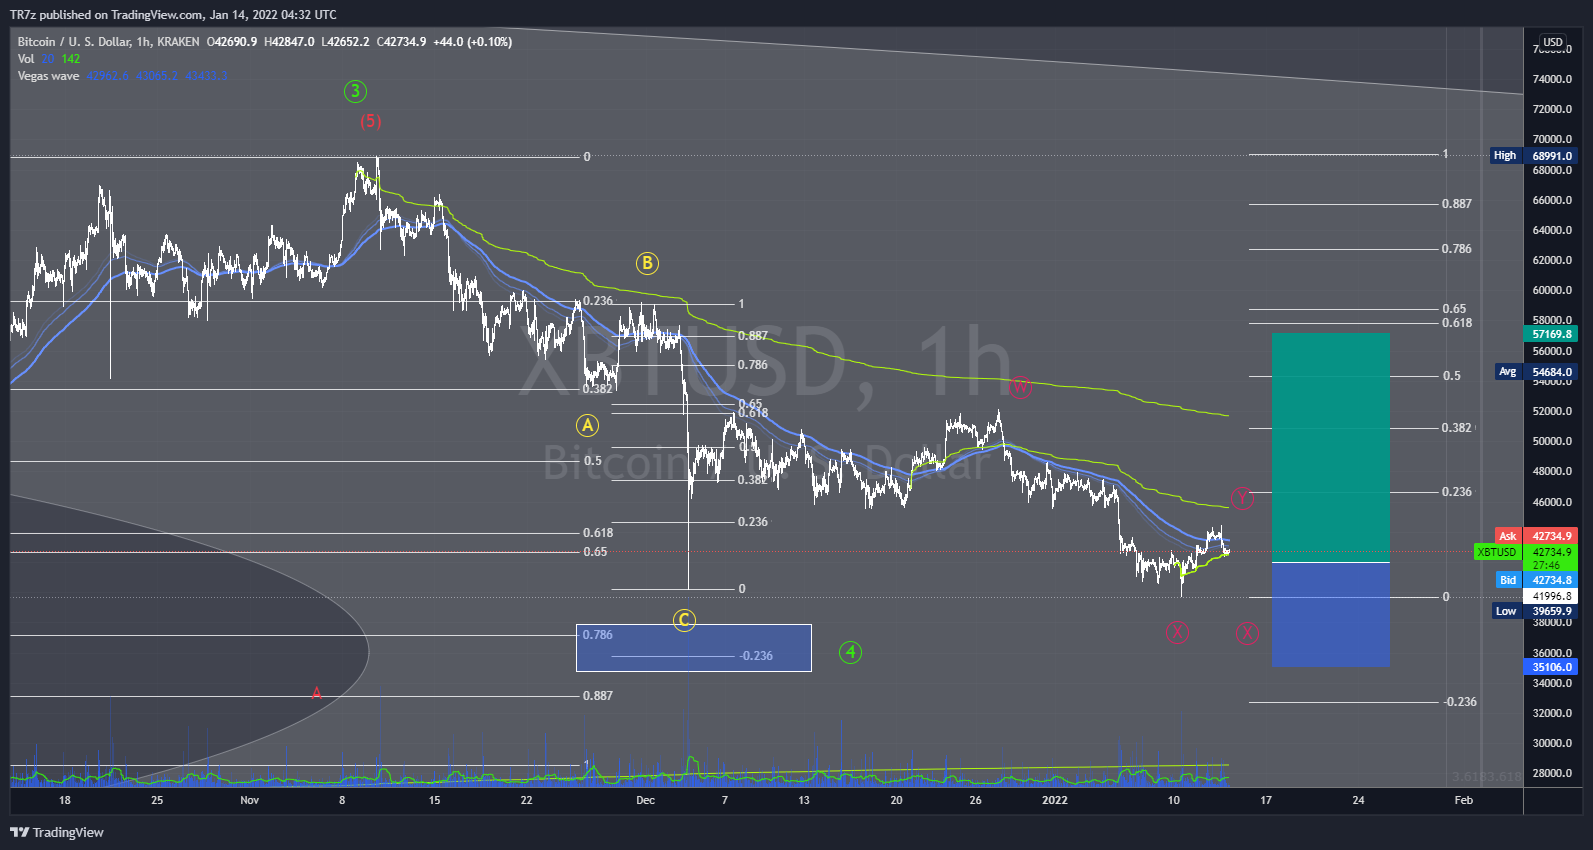Click the Ask 42734.9 price tag

(x=1536, y=536)
